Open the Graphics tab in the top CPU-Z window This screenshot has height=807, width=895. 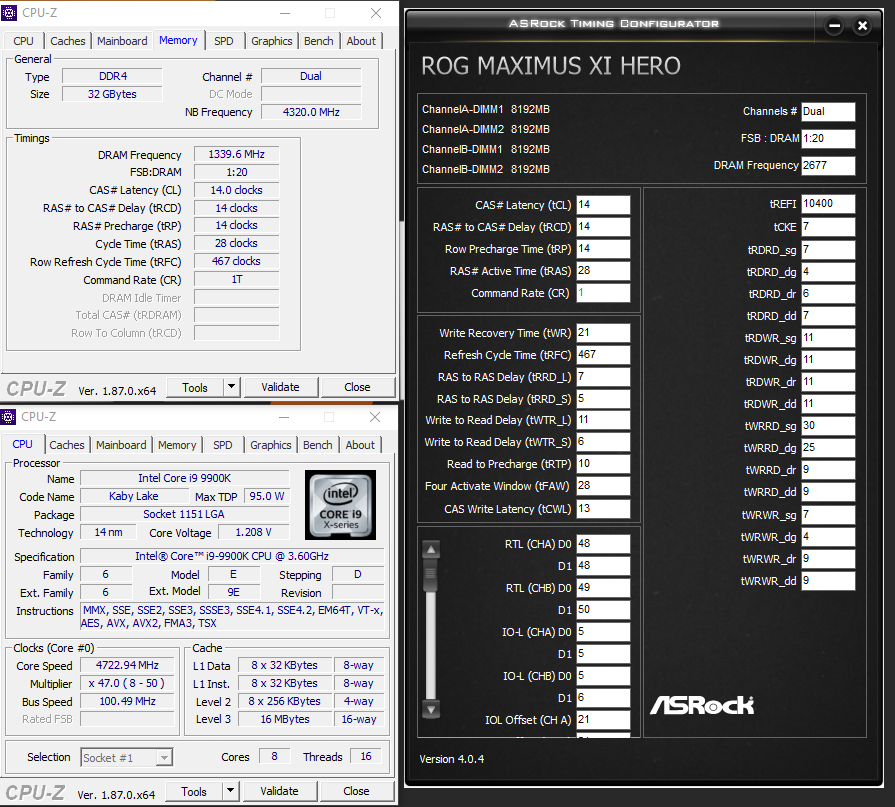point(272,41)
